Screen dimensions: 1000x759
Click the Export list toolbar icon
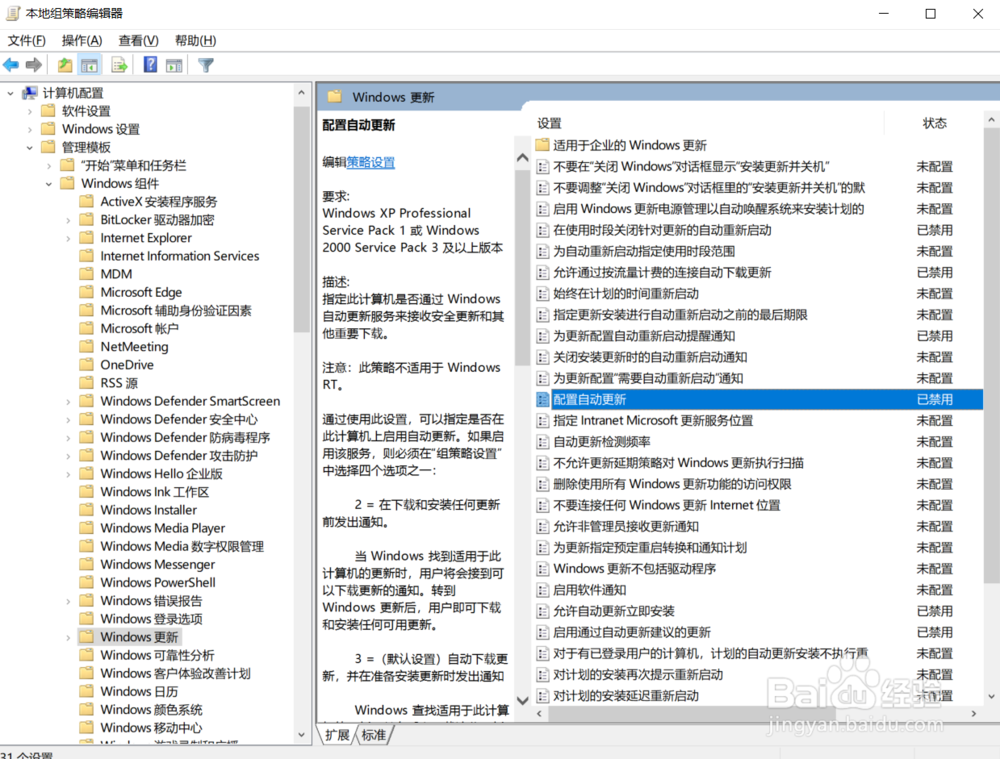coord(119,65)
